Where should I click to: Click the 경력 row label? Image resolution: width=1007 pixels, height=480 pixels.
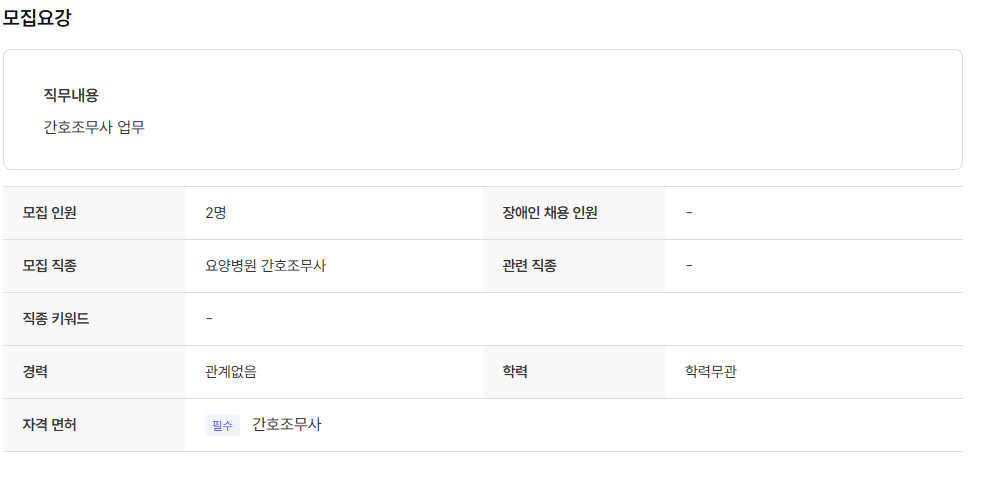click(36, 371)
